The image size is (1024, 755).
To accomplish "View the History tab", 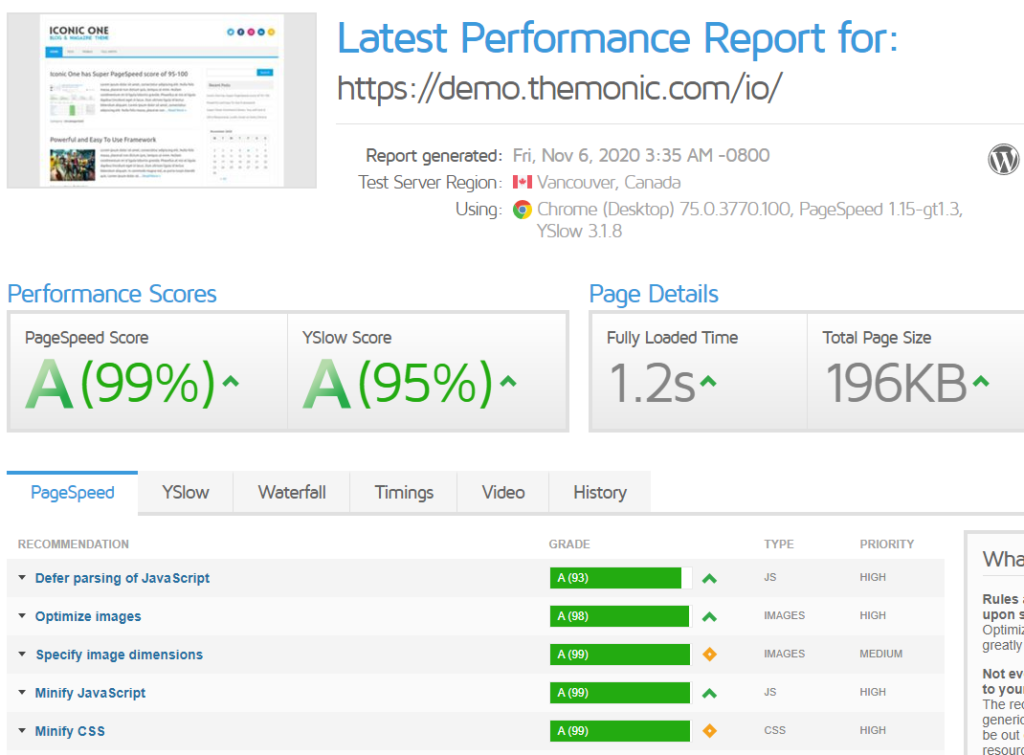I will point(600,492).
